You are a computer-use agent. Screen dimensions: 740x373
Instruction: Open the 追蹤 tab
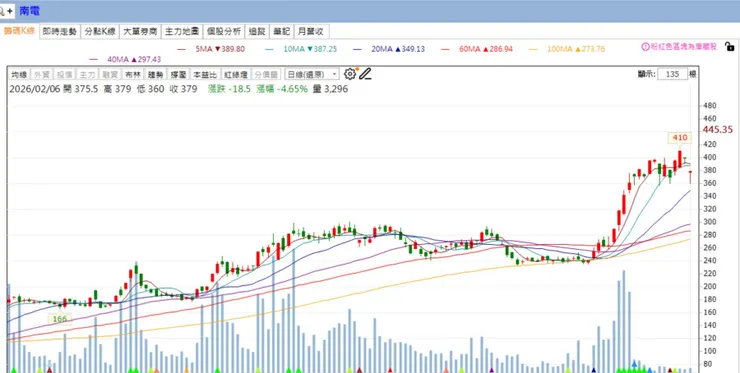(x=257, y=32)
